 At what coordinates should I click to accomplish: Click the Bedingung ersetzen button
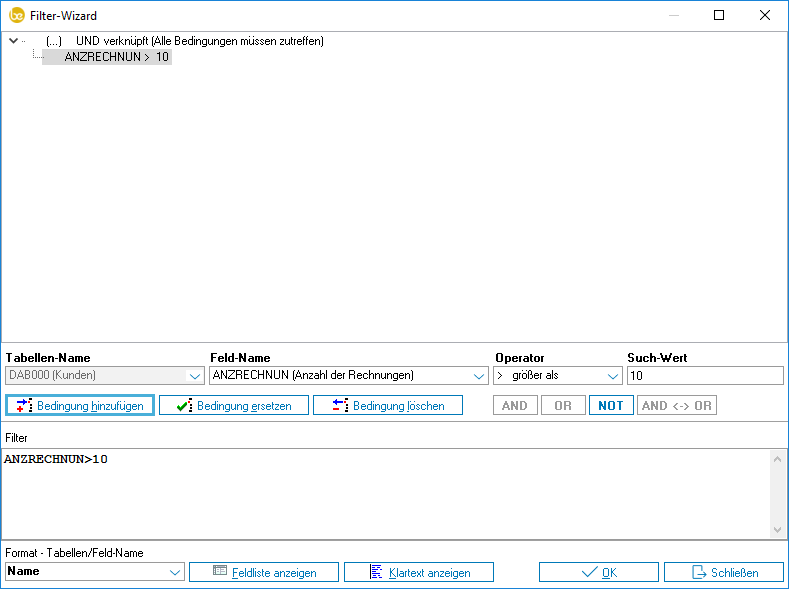(235, 406)
